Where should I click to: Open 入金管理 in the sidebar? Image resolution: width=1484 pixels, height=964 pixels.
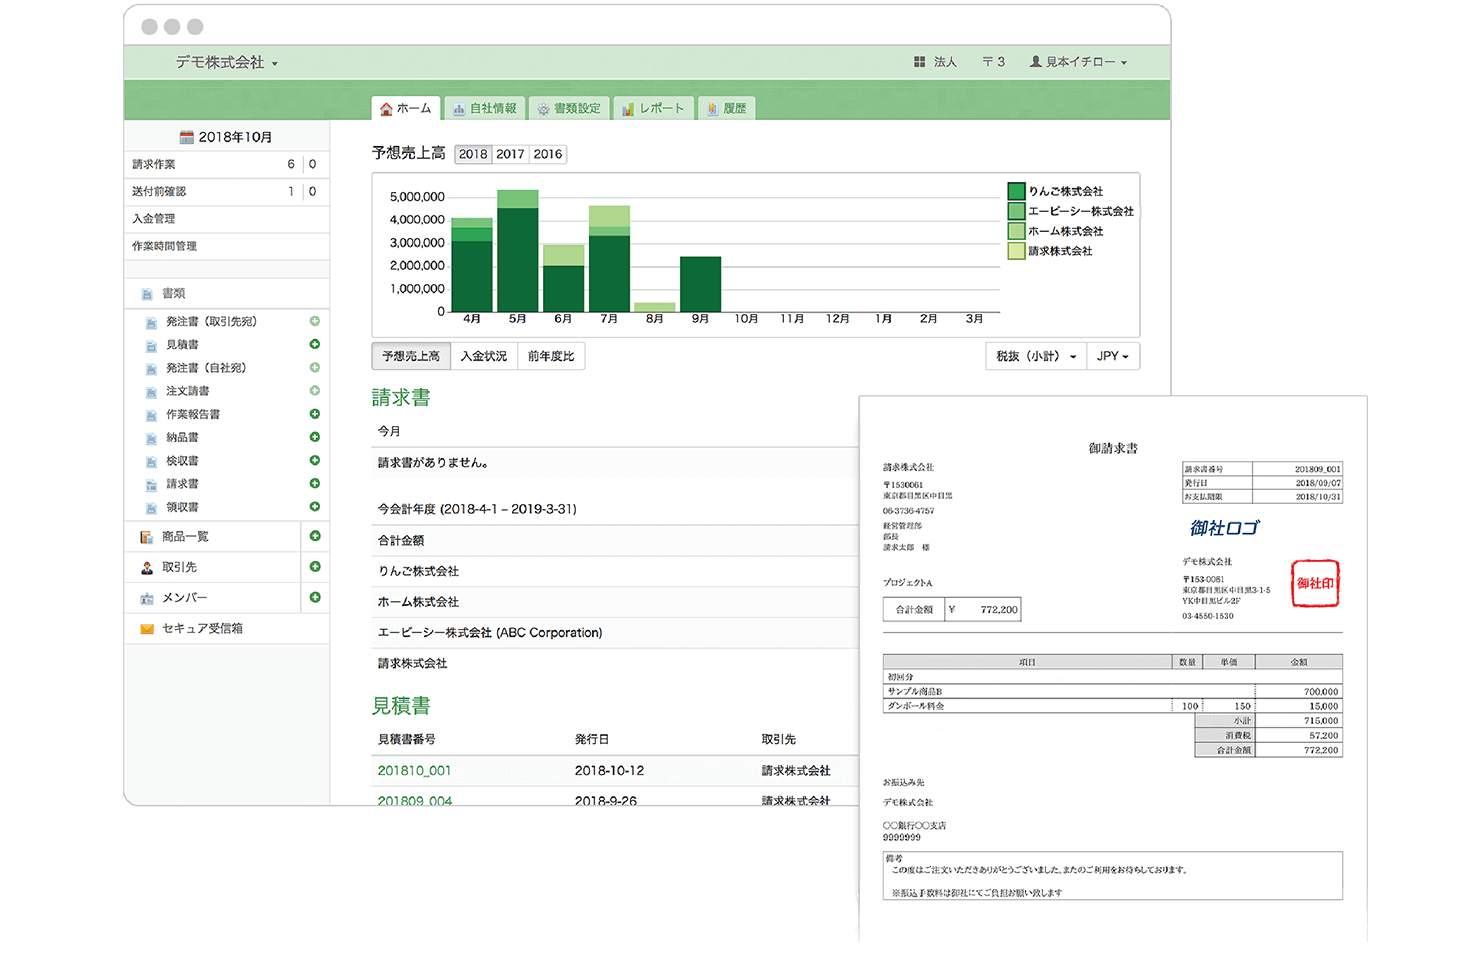[227, 218]
